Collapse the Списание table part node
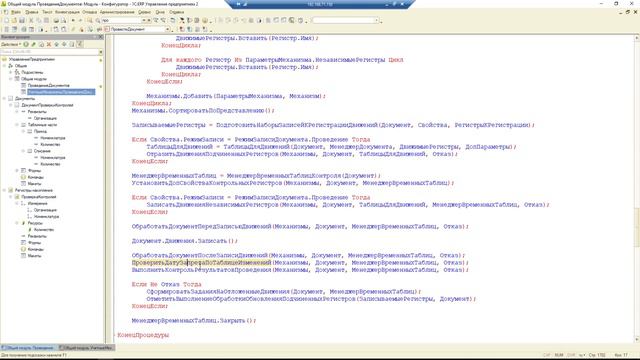 (x=24, y=151)
